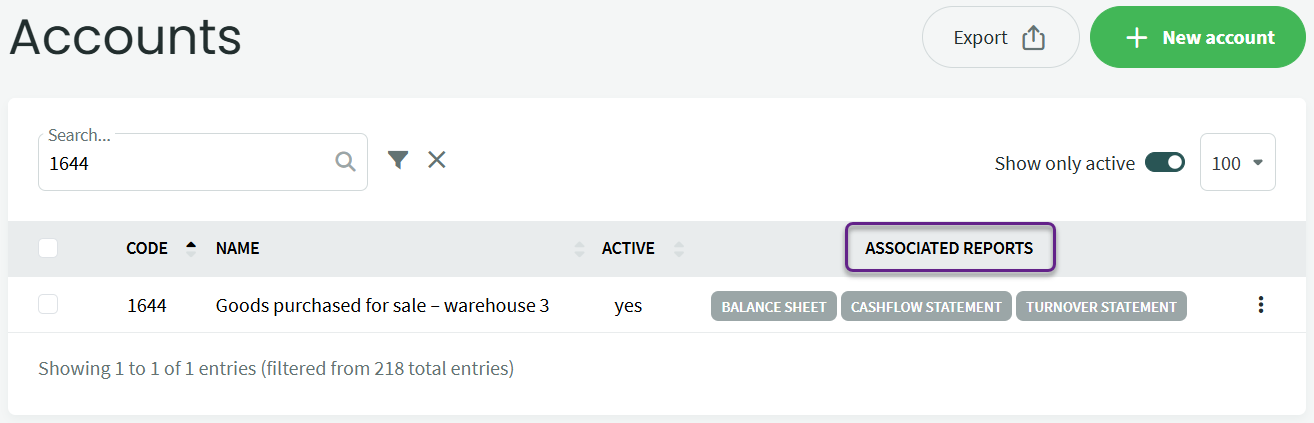Screen dimensions: 1314x423
Task: Select the checkbox for account 1644
Action: click(48, 305)
